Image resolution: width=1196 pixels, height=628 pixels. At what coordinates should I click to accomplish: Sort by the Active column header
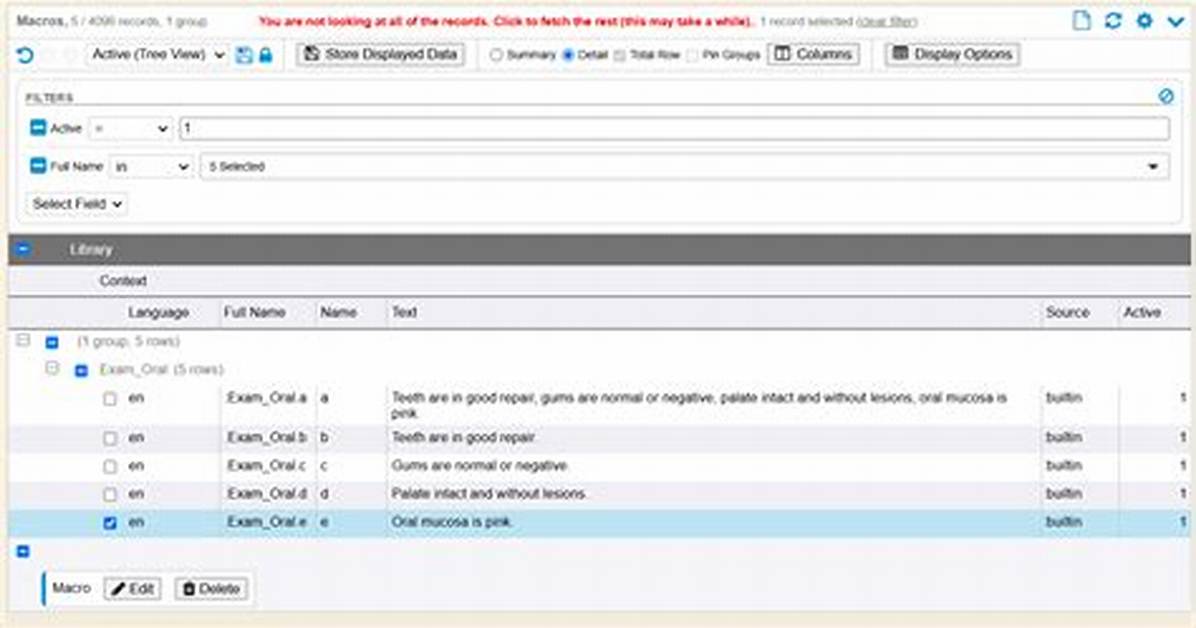(1142, 312)
